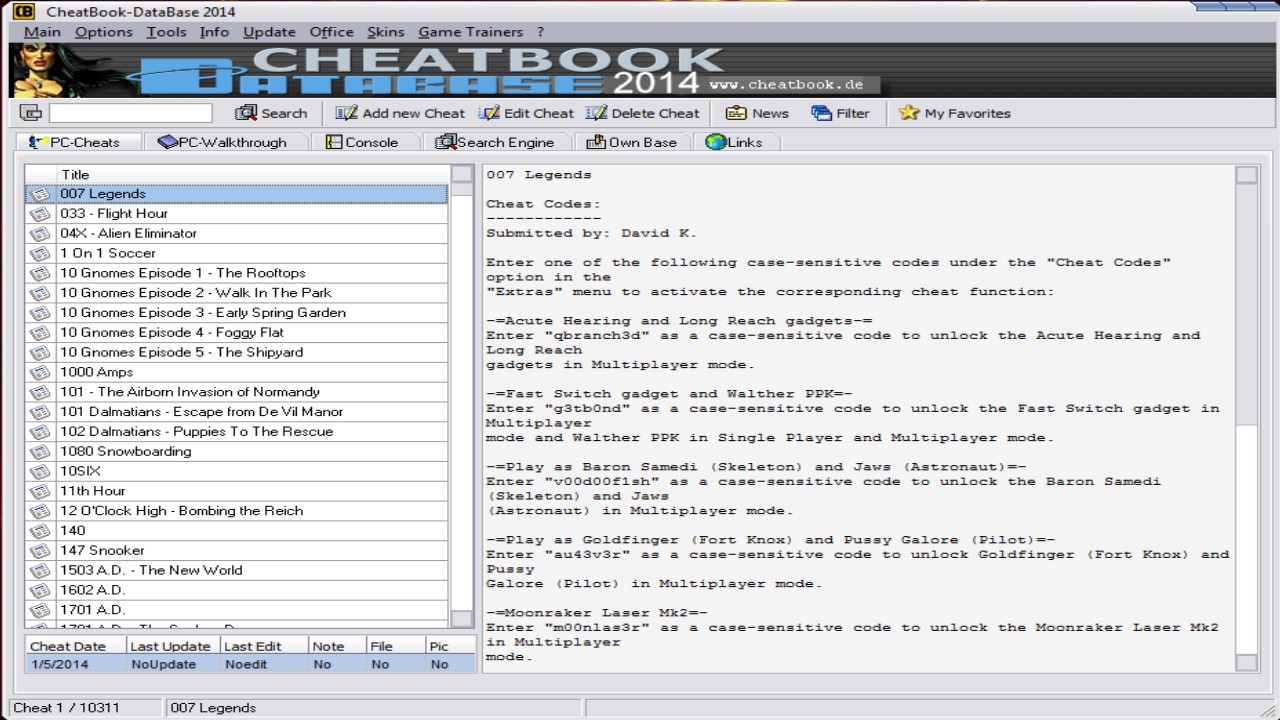Click the icon left of search box
The image size is (1280, 720).
[x=30, y=113]
